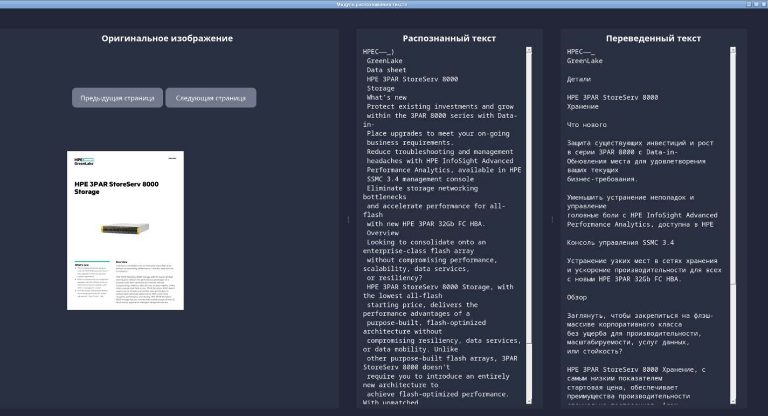Click 'SSMC 3.4 management console' line
Screen dimensions: 768x416
pos(420,179)
